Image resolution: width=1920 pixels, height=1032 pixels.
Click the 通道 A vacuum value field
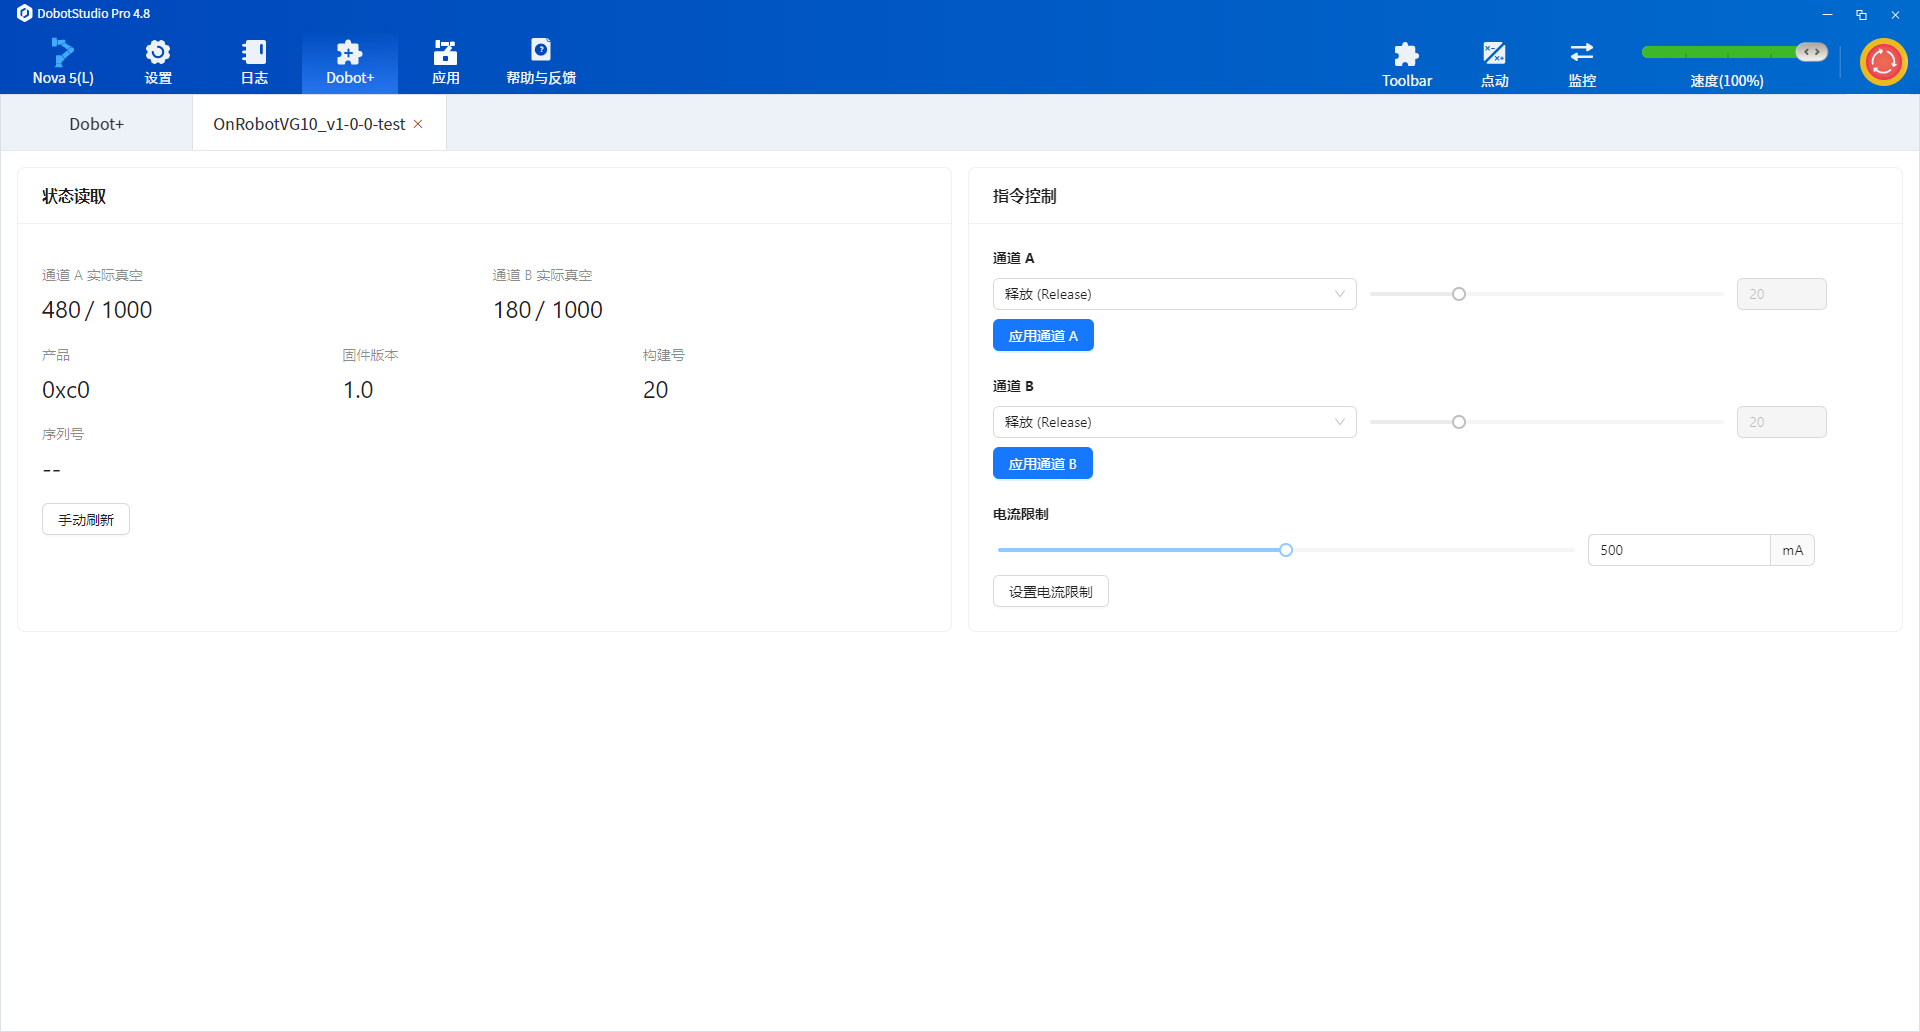tap(1781, 294)
